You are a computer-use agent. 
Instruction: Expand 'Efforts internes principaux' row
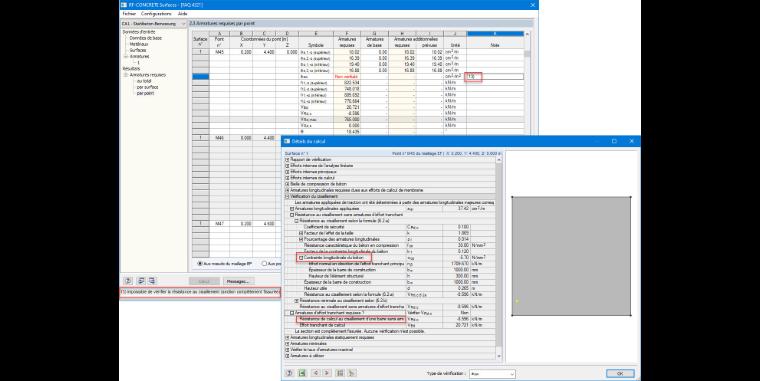click(x=287, y=172)
